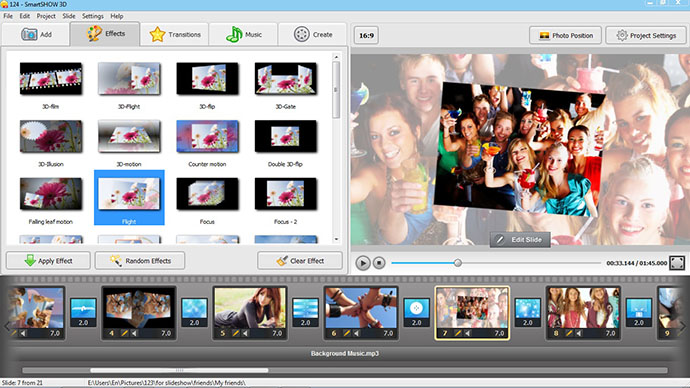The image size is (690, 388).
Task: Click the sound icon on slide 7
Action: (x=468, y=333)
